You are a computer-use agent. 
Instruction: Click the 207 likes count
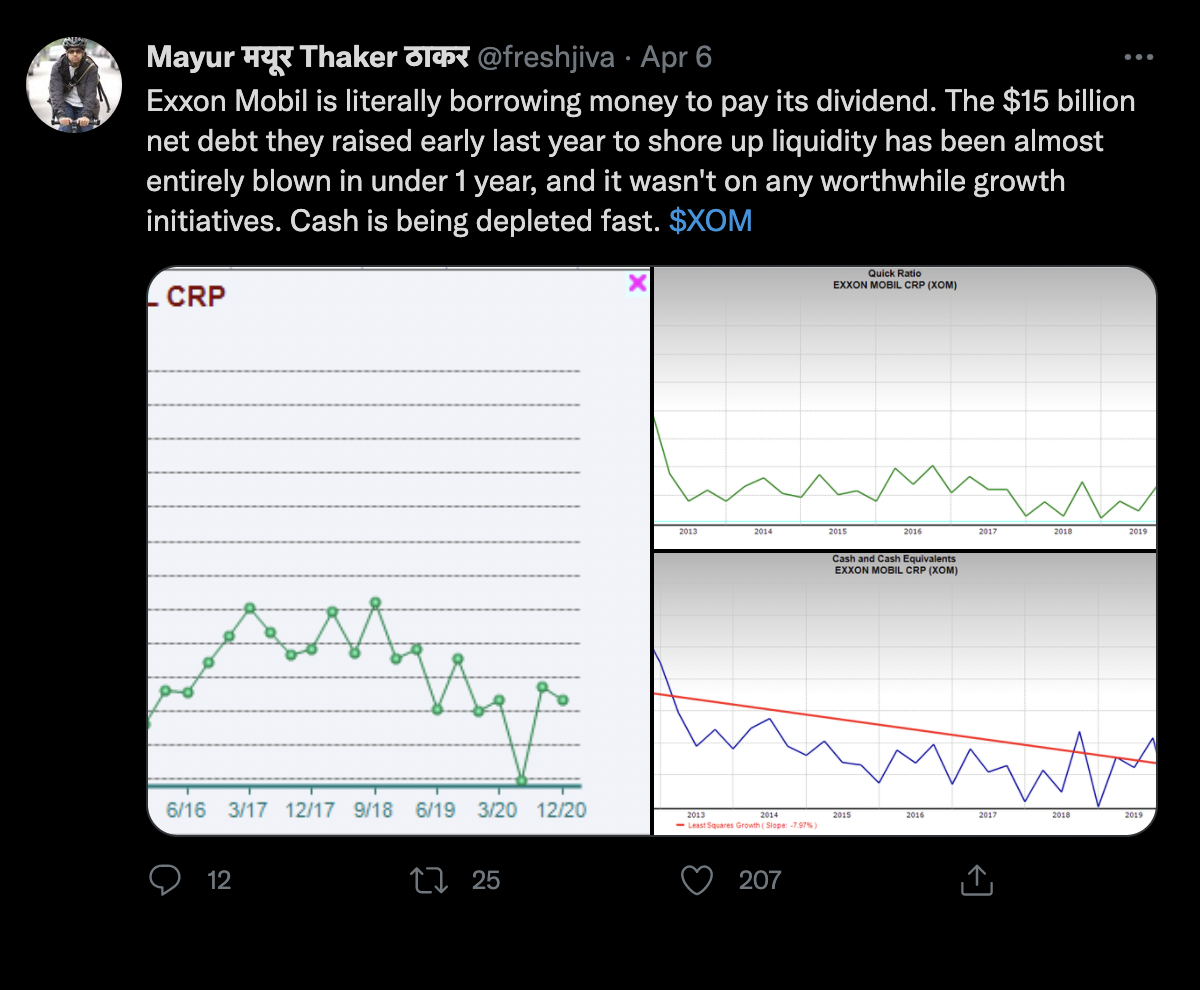[759, 880]
